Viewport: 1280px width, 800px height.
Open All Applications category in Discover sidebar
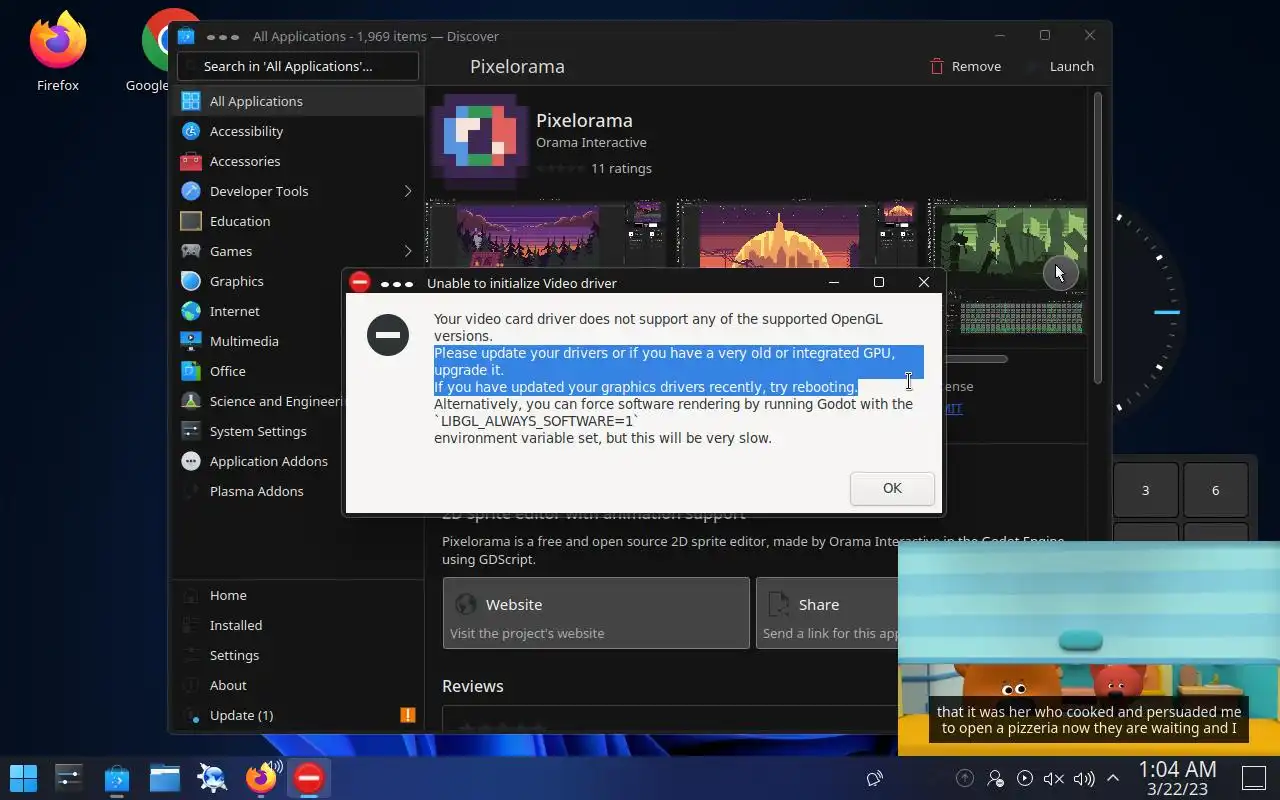pyautogui.click(x=297, y=101)
